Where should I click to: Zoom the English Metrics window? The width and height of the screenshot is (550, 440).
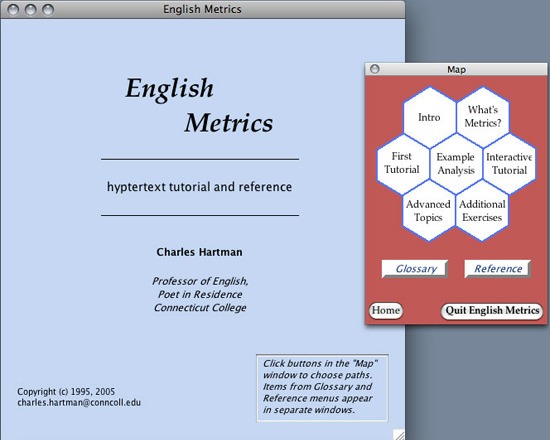(x=48, y=9)
